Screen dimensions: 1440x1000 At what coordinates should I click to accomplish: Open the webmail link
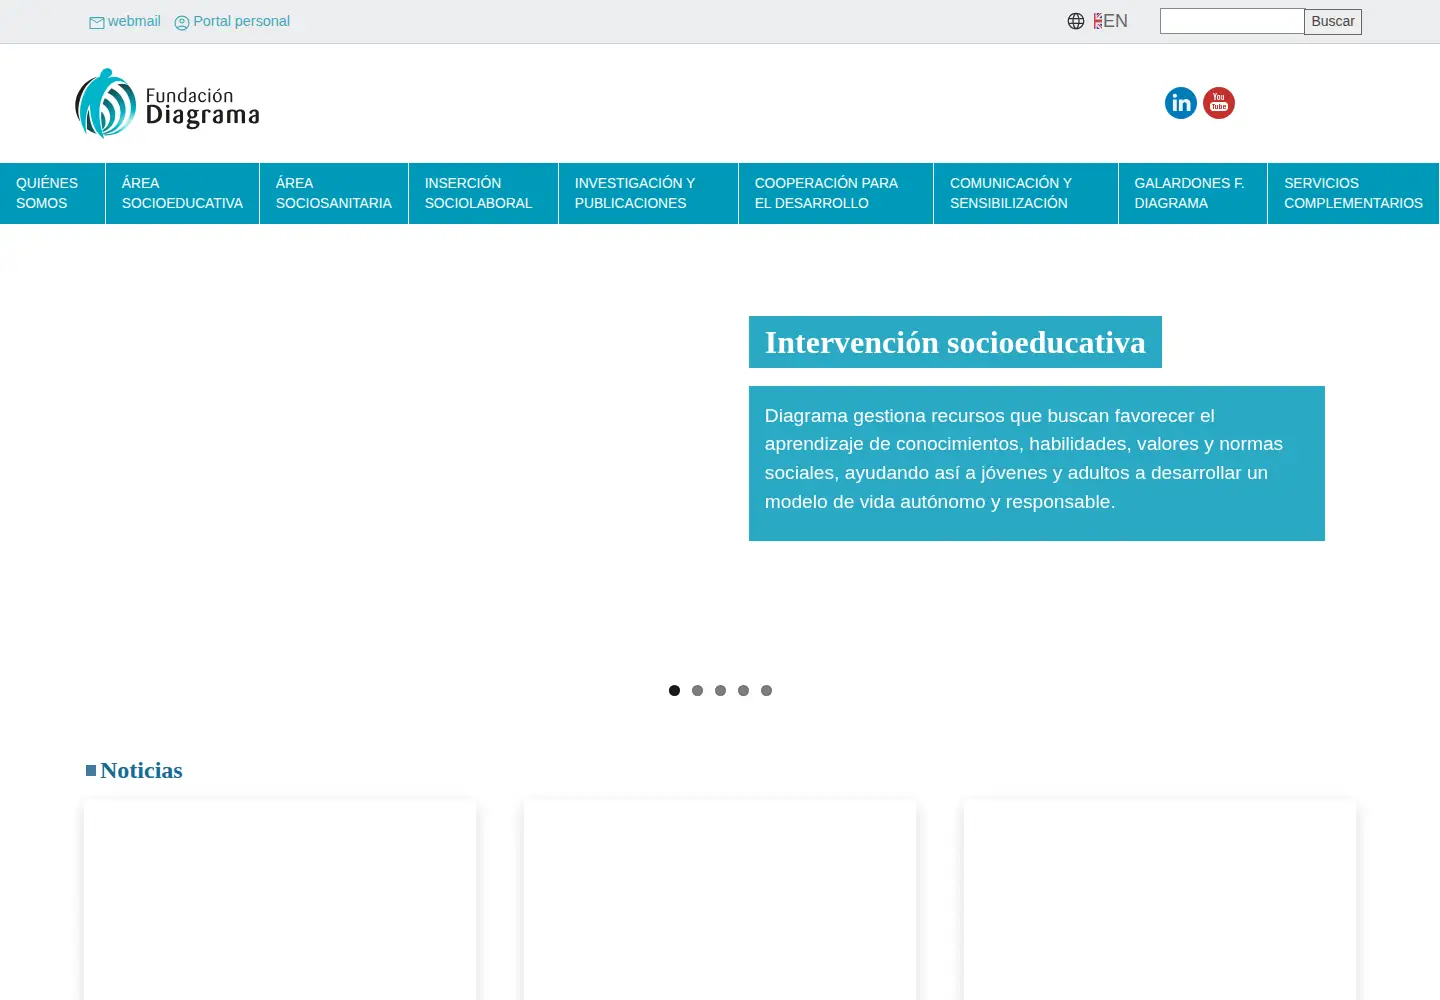[x=134, y=21]
